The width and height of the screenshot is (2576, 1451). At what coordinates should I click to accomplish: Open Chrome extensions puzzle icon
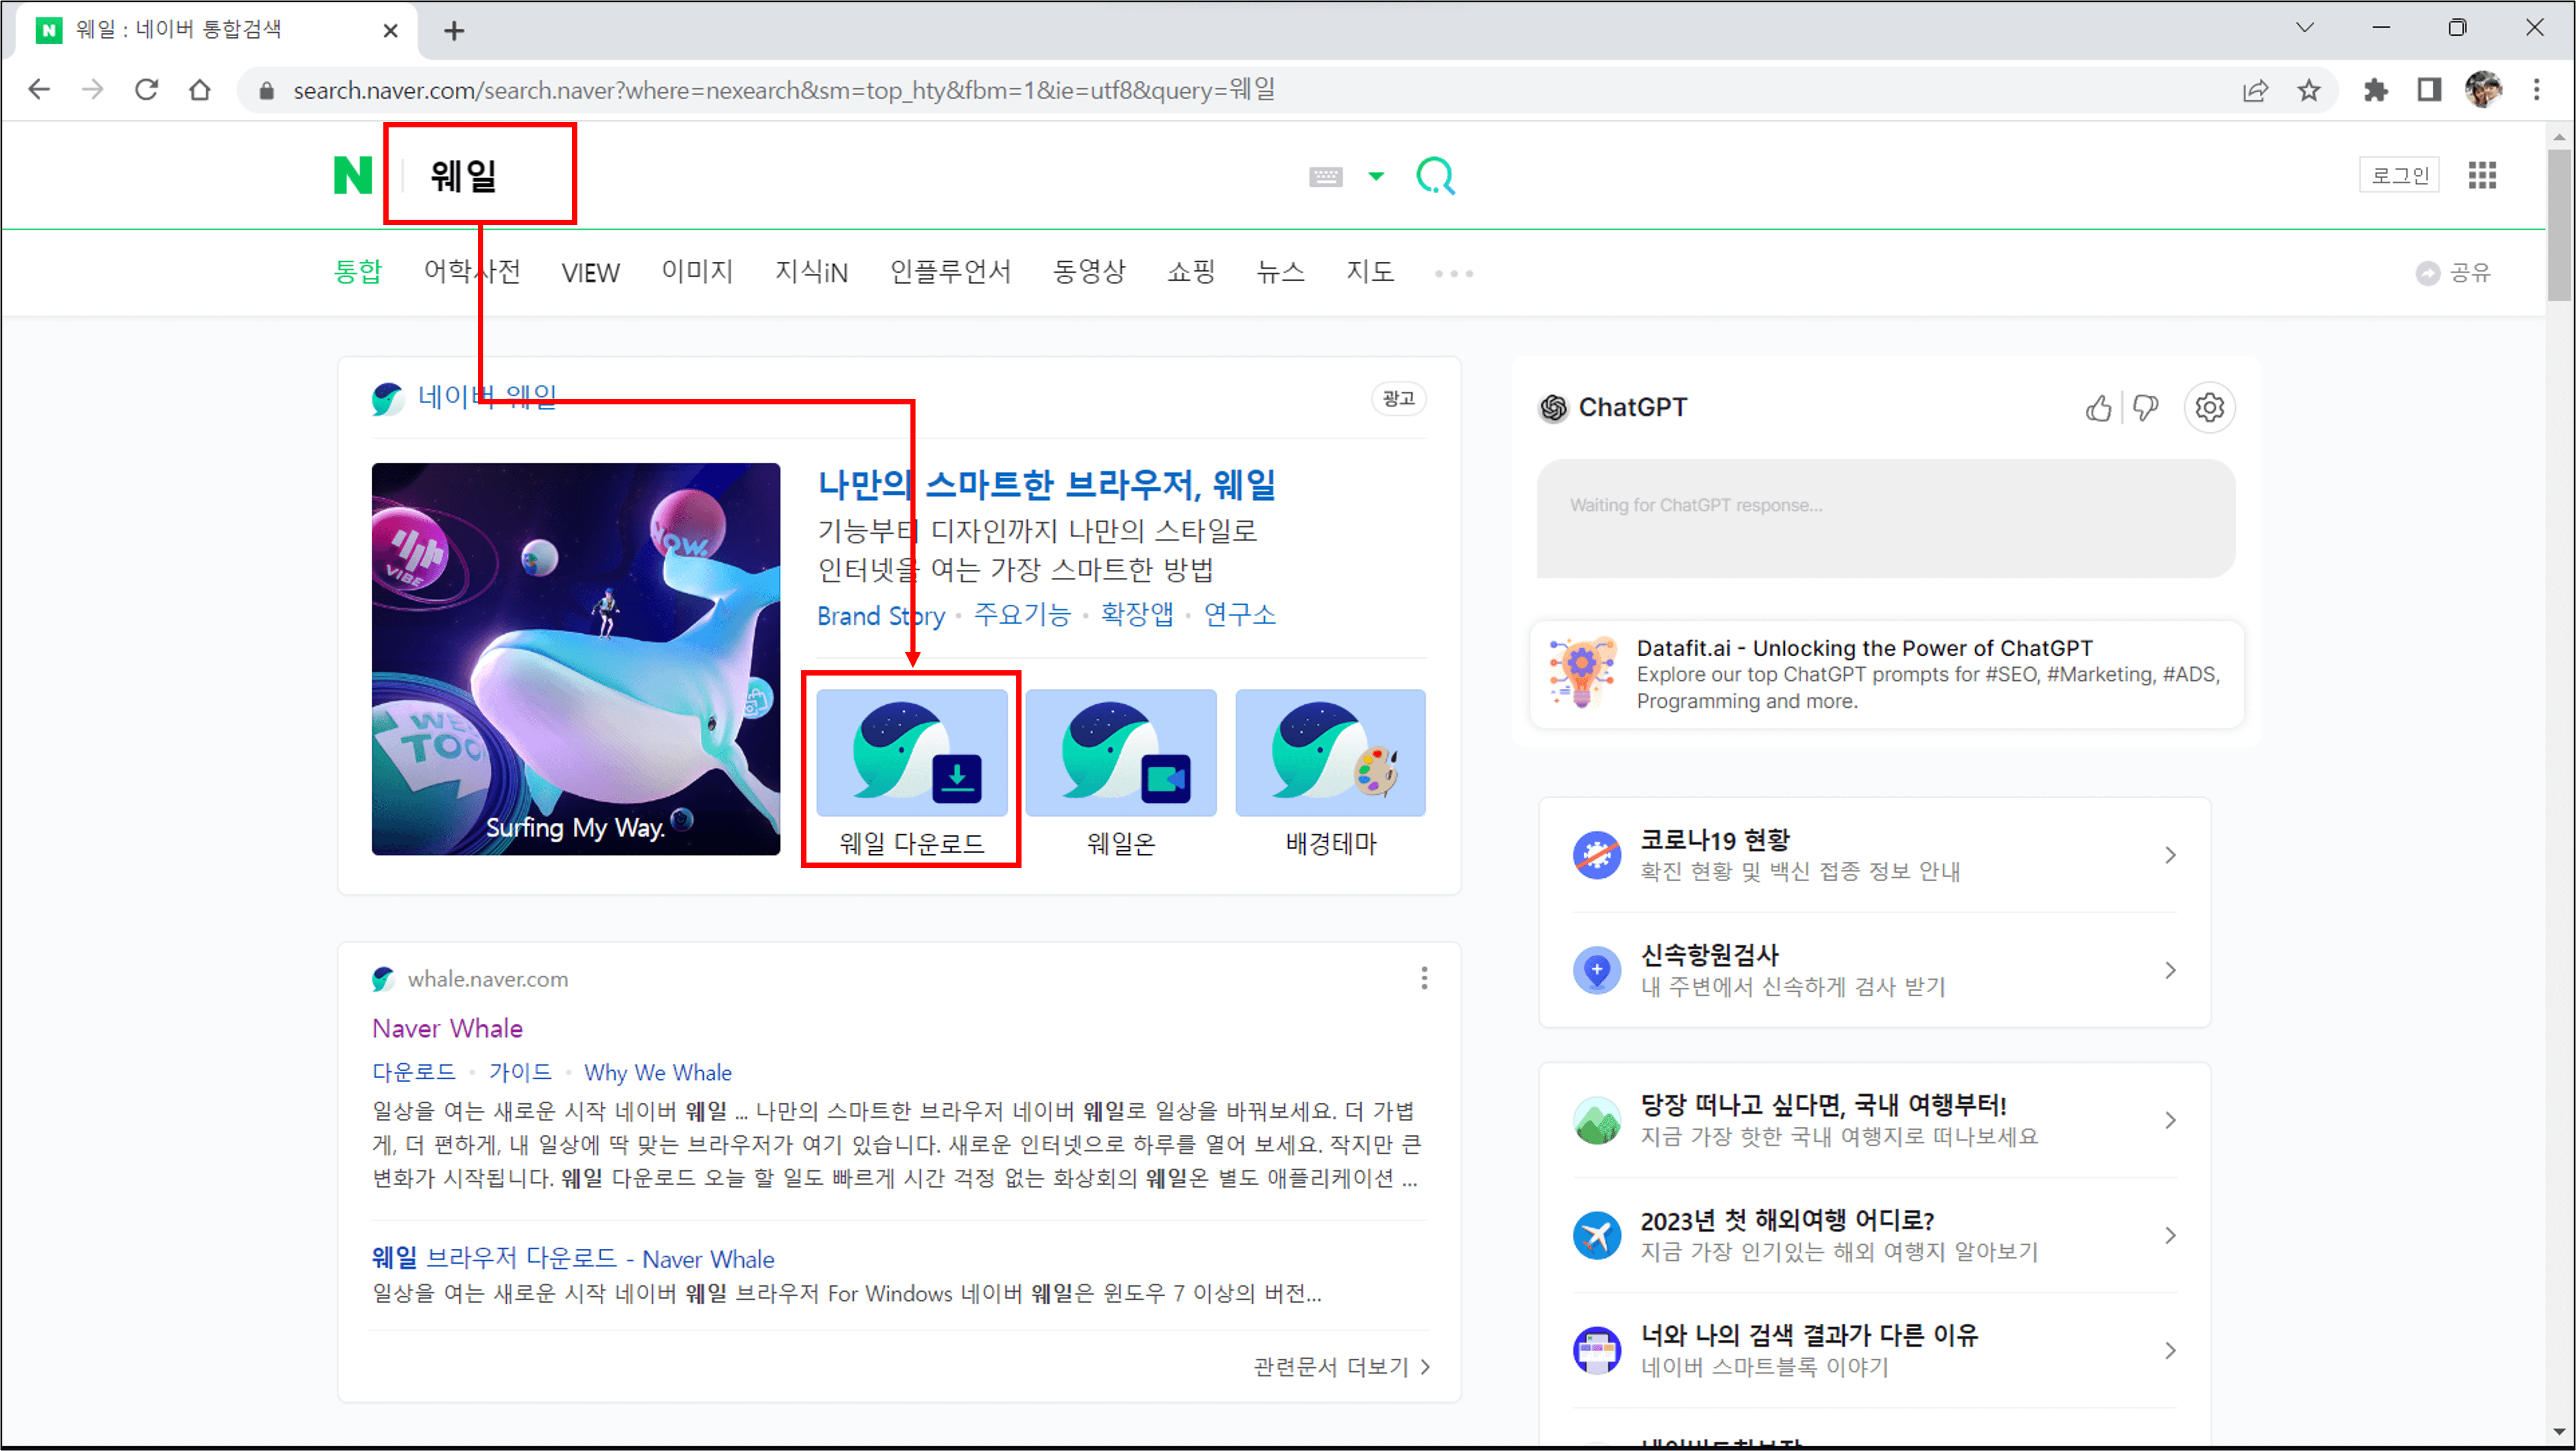coord(2375,91)
